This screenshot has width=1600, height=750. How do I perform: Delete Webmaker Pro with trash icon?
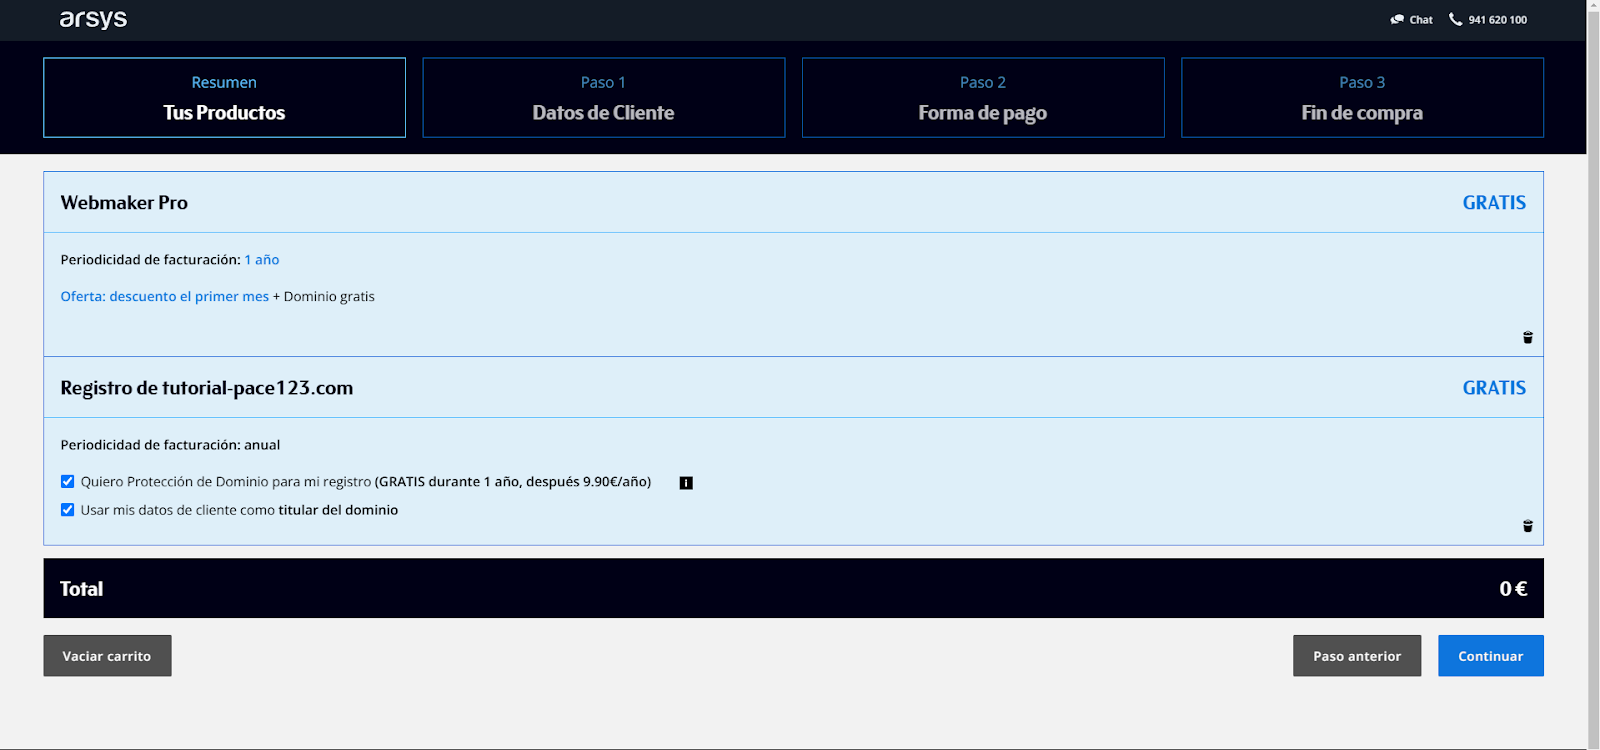pos(1527,338)
